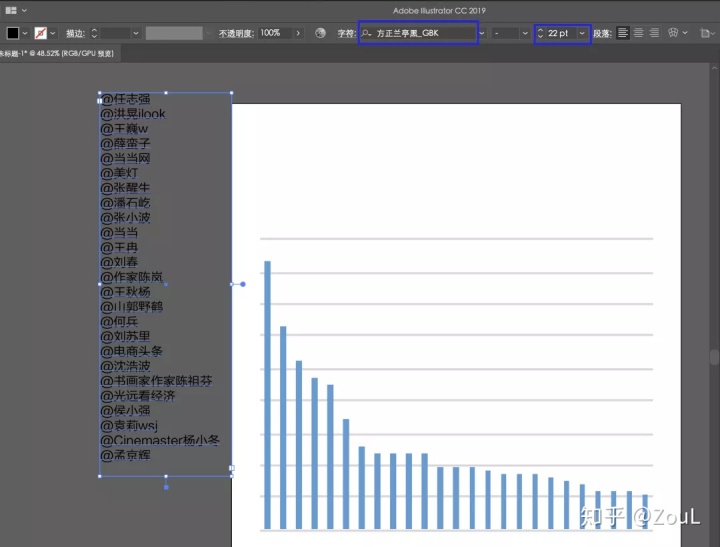Expand the opacity slider arrow
The height and width of the screenshot is (547, 720).
(x=298, y=33)
